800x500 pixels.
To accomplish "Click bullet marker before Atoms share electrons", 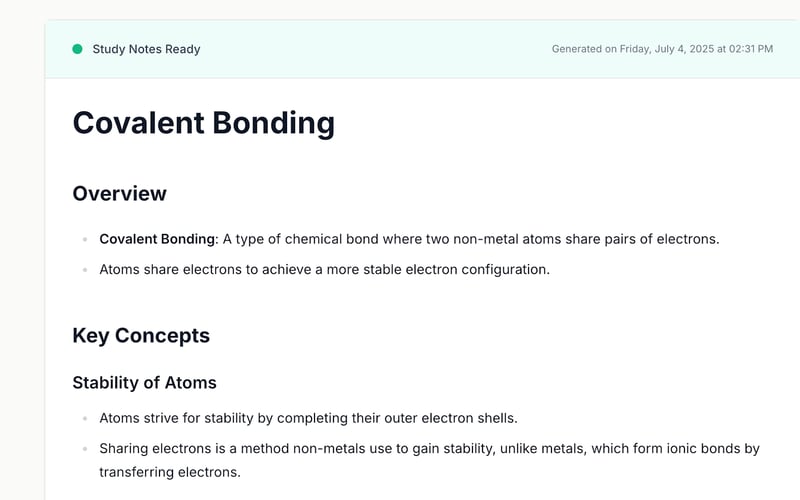I will (x=85, y=270).
